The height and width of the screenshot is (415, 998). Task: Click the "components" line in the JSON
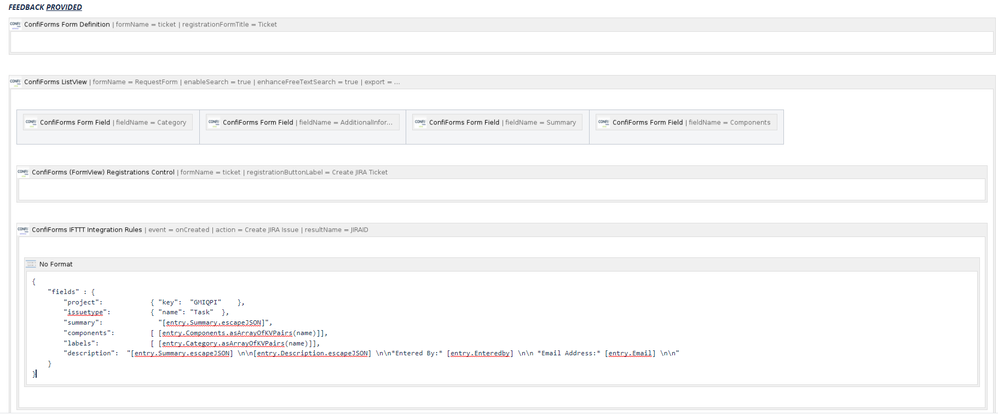tap(195, 333)
